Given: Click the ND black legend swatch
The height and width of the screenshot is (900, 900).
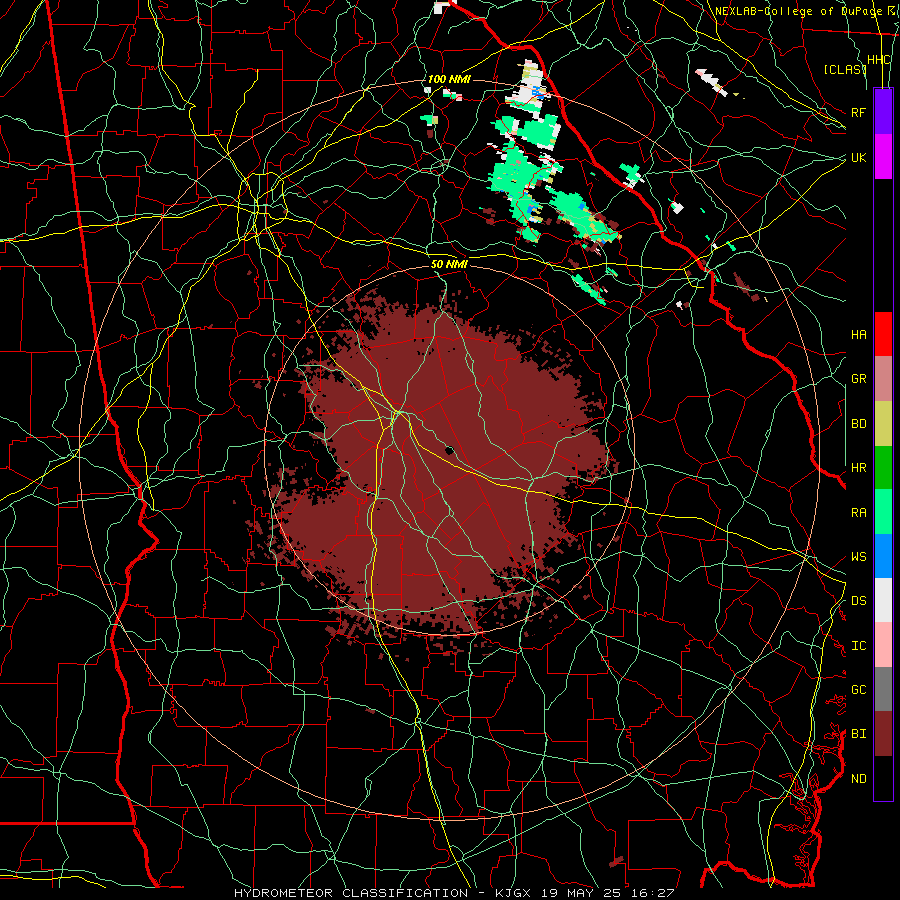Looking at the screenshot, I should tap(883, 778).
